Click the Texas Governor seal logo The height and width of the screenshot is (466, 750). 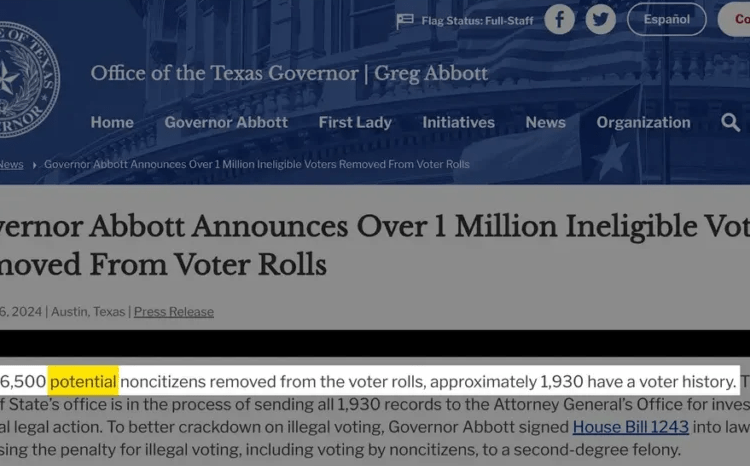[x=26, y=79]
